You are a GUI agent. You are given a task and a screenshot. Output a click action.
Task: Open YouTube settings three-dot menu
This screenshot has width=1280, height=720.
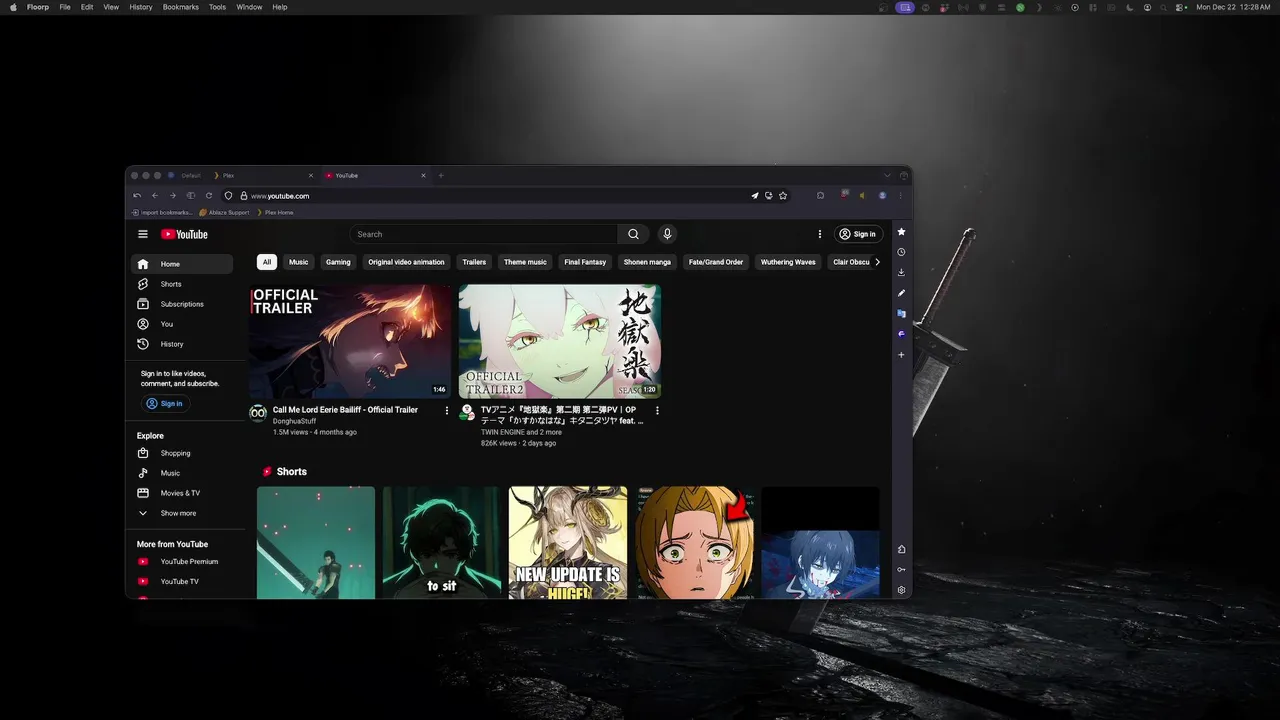[820, 234]
